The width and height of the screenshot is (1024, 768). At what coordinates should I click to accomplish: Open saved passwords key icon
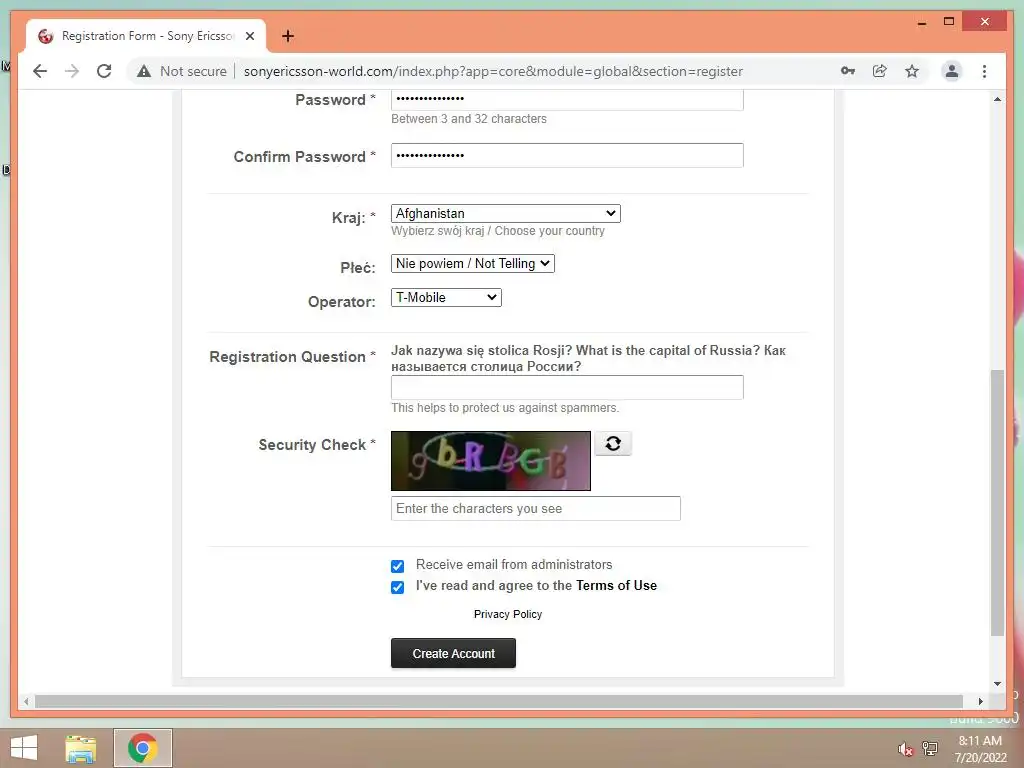[x=848, y=71]
